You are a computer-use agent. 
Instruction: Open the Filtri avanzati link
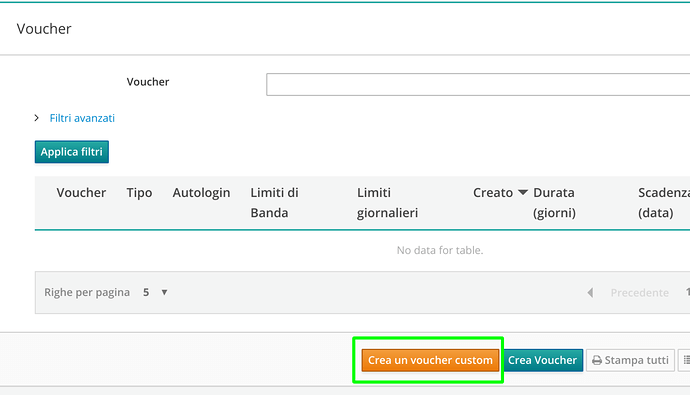pyautogui.click(x=82, y=118)
